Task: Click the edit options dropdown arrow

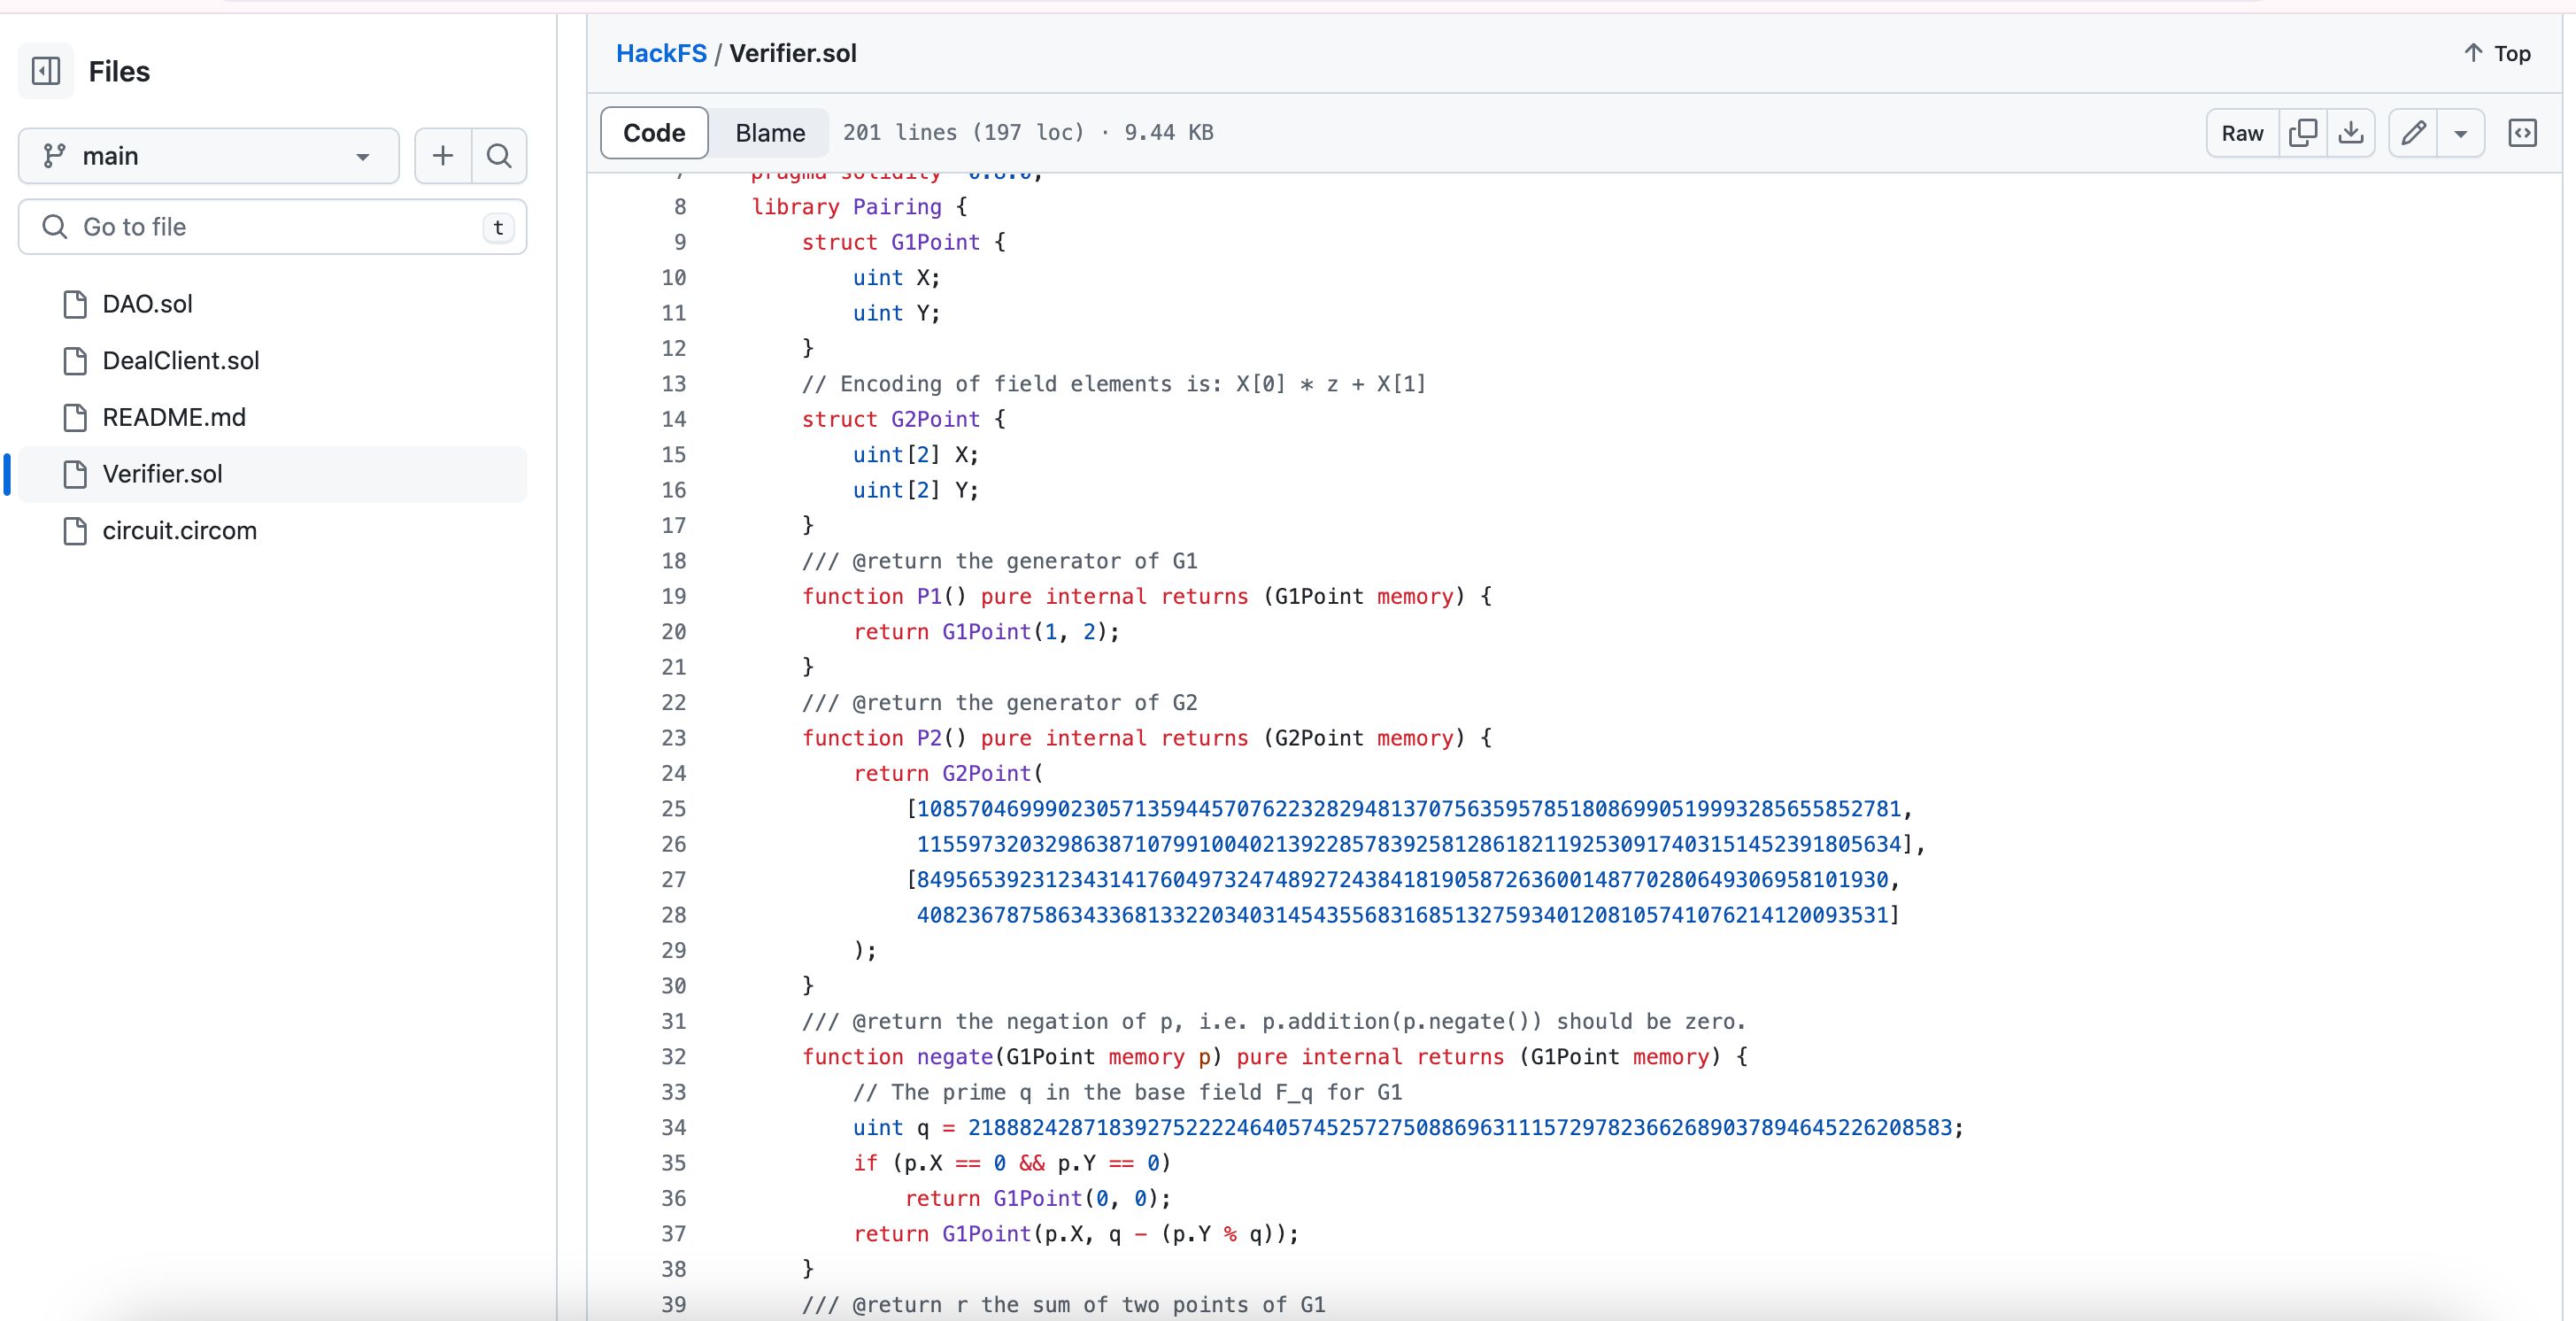Action: pyautogui.click(x=2458, y=131)
